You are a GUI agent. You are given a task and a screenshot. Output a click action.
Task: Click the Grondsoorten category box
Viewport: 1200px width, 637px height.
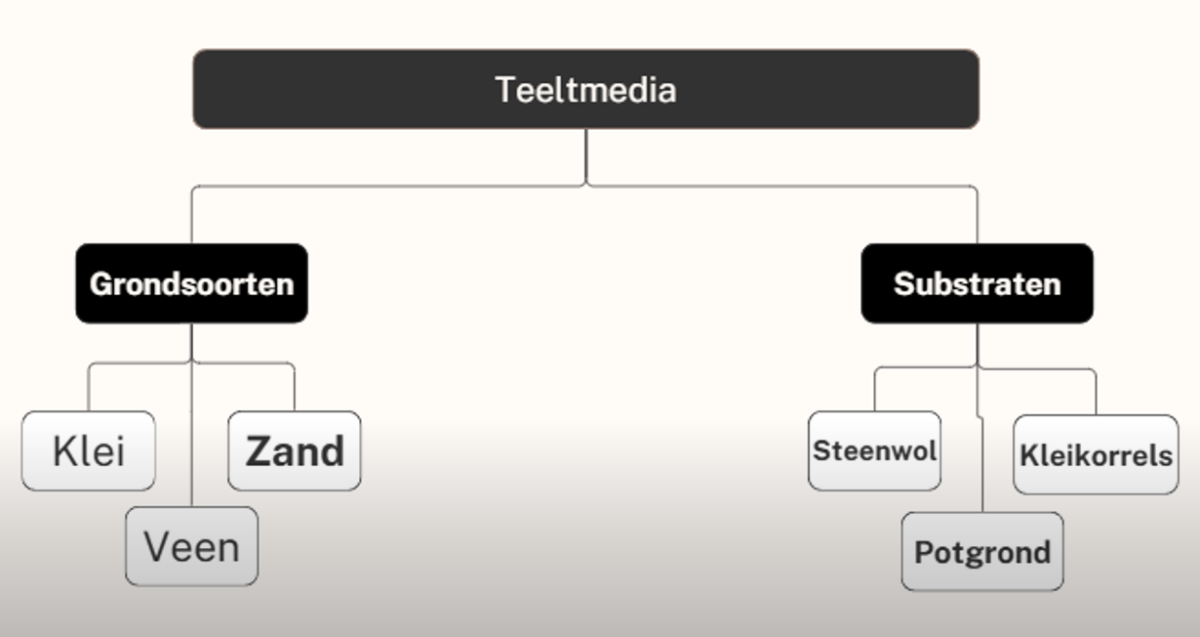click(x=192, y=284)
